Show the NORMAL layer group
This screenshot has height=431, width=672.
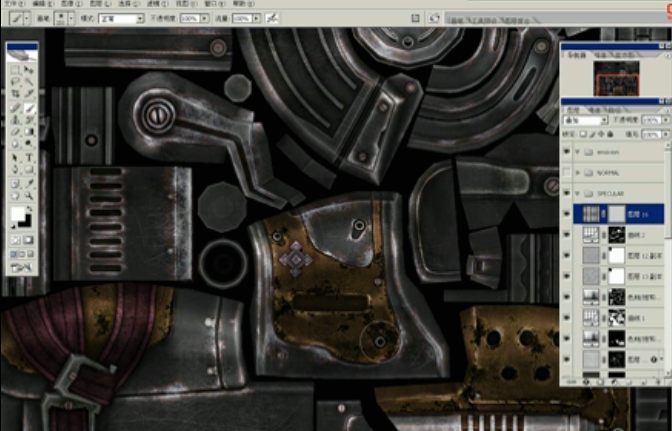coord(567,173)
